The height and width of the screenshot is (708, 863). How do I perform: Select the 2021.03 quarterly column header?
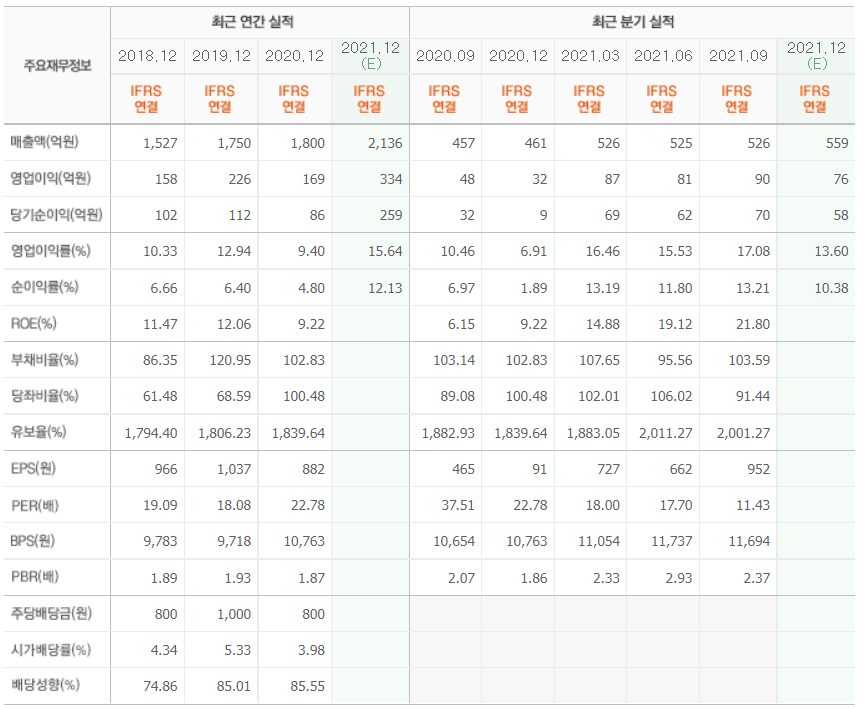coord(590,56)
